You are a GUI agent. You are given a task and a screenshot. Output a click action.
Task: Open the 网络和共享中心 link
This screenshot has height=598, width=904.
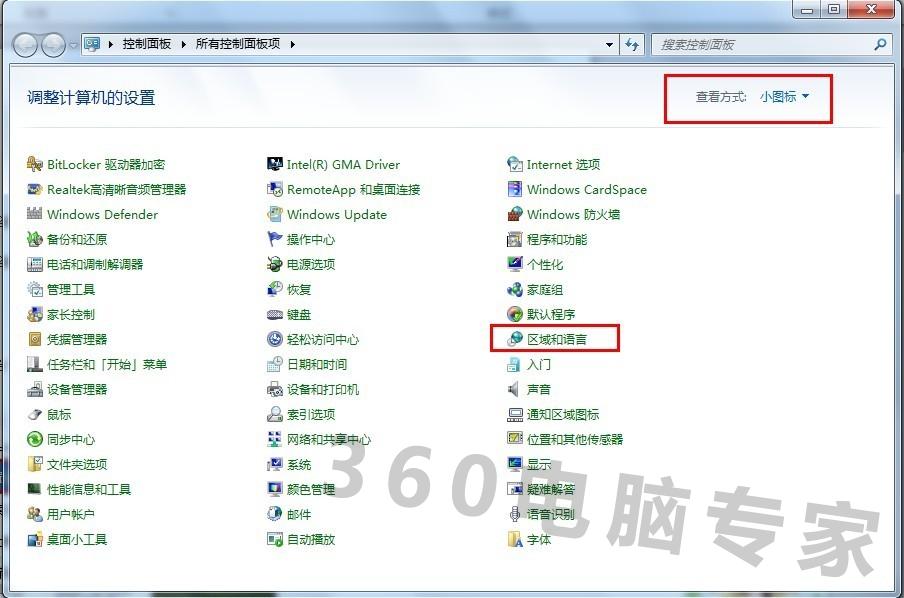point(329,439)
